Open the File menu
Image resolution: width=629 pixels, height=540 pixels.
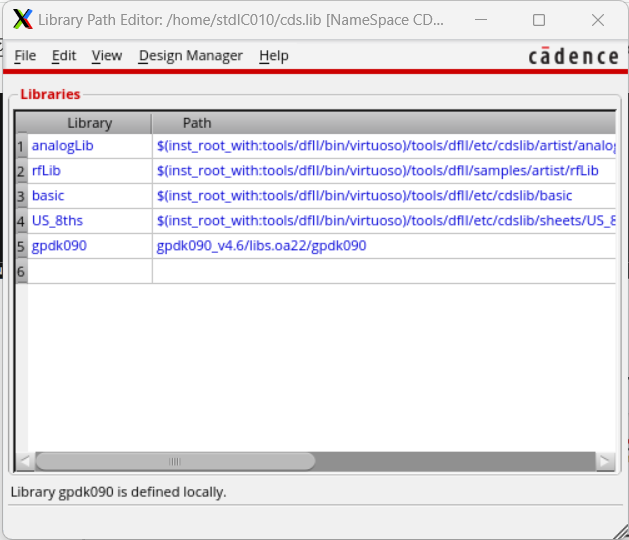[x=25, y=55]
